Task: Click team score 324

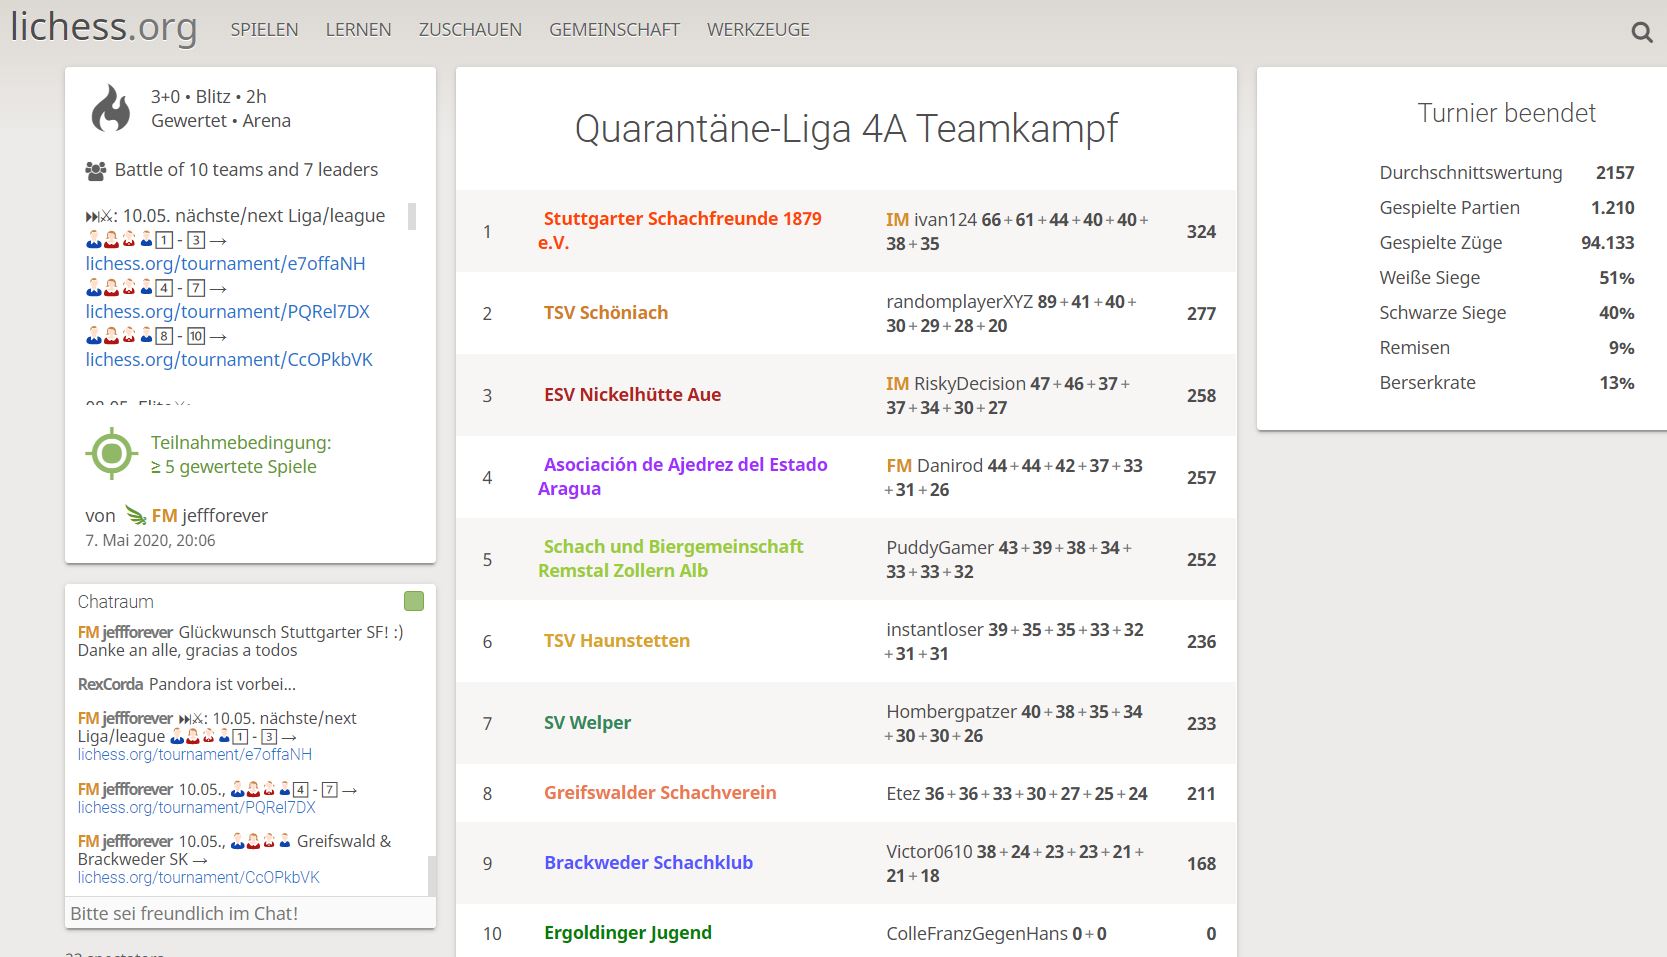Action: tap(1201, 232)
